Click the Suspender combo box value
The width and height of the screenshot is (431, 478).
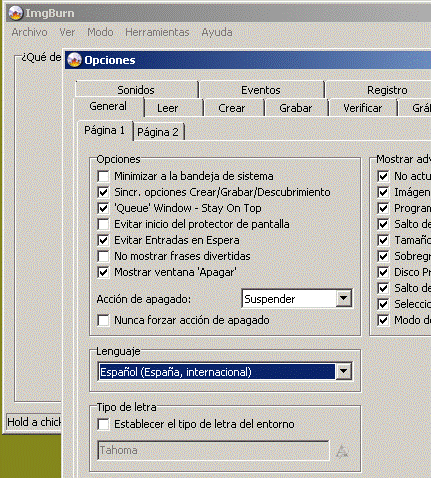(289, 299)
